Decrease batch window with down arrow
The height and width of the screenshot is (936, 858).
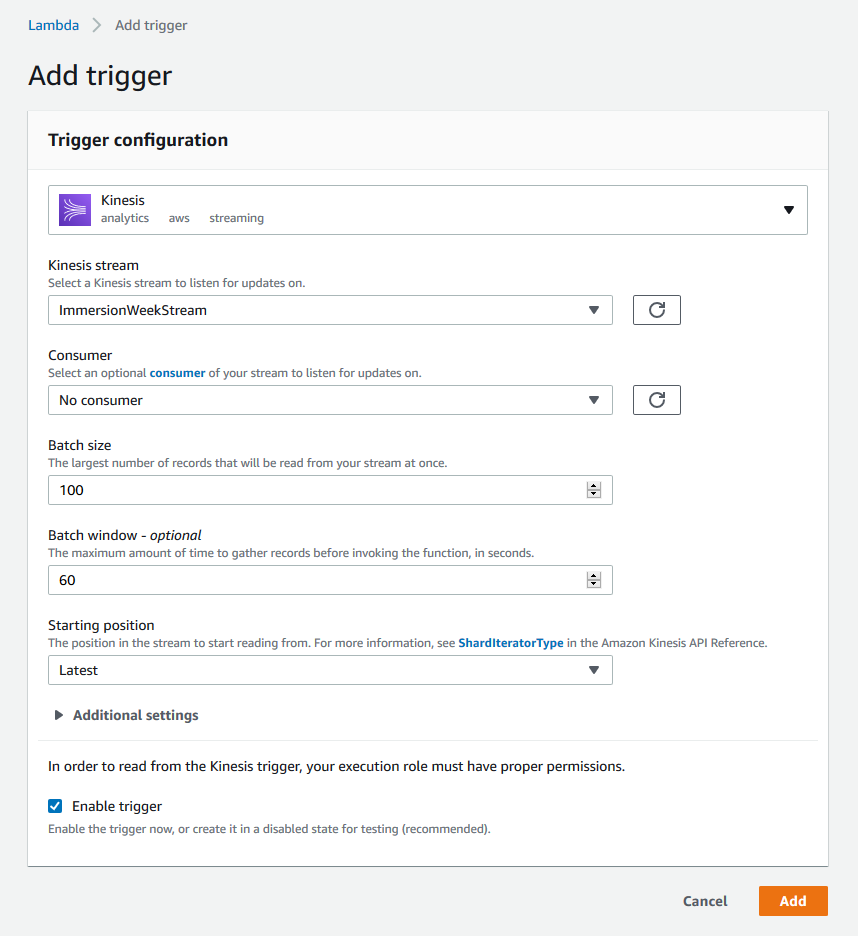tap(593, 584)
